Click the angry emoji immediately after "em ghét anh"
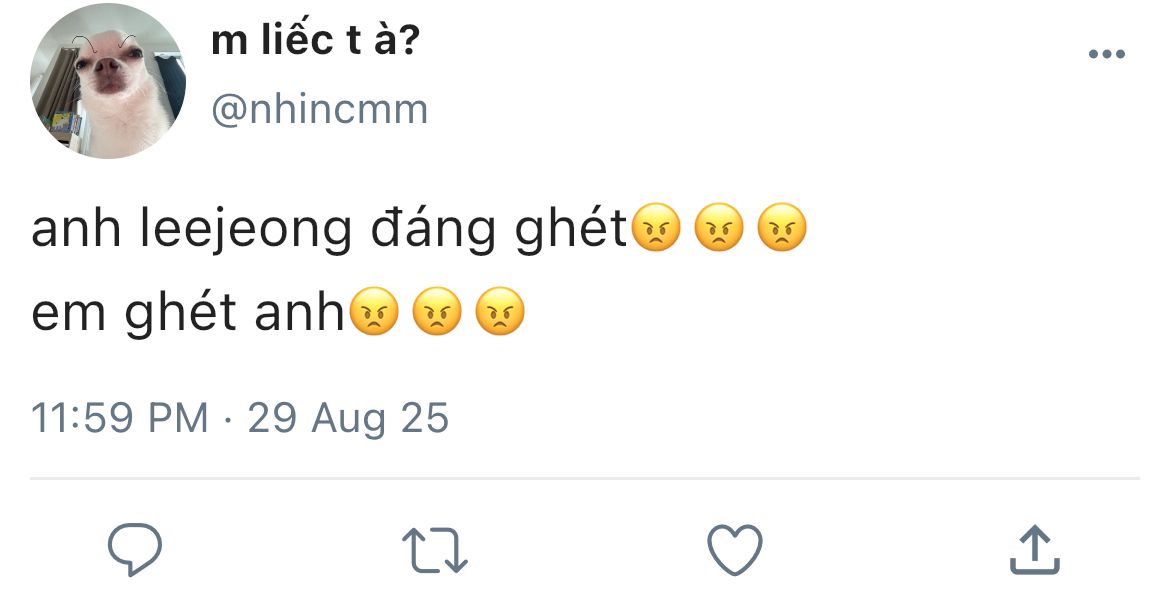Screen dimensions: 1170x613 (374, 312)
